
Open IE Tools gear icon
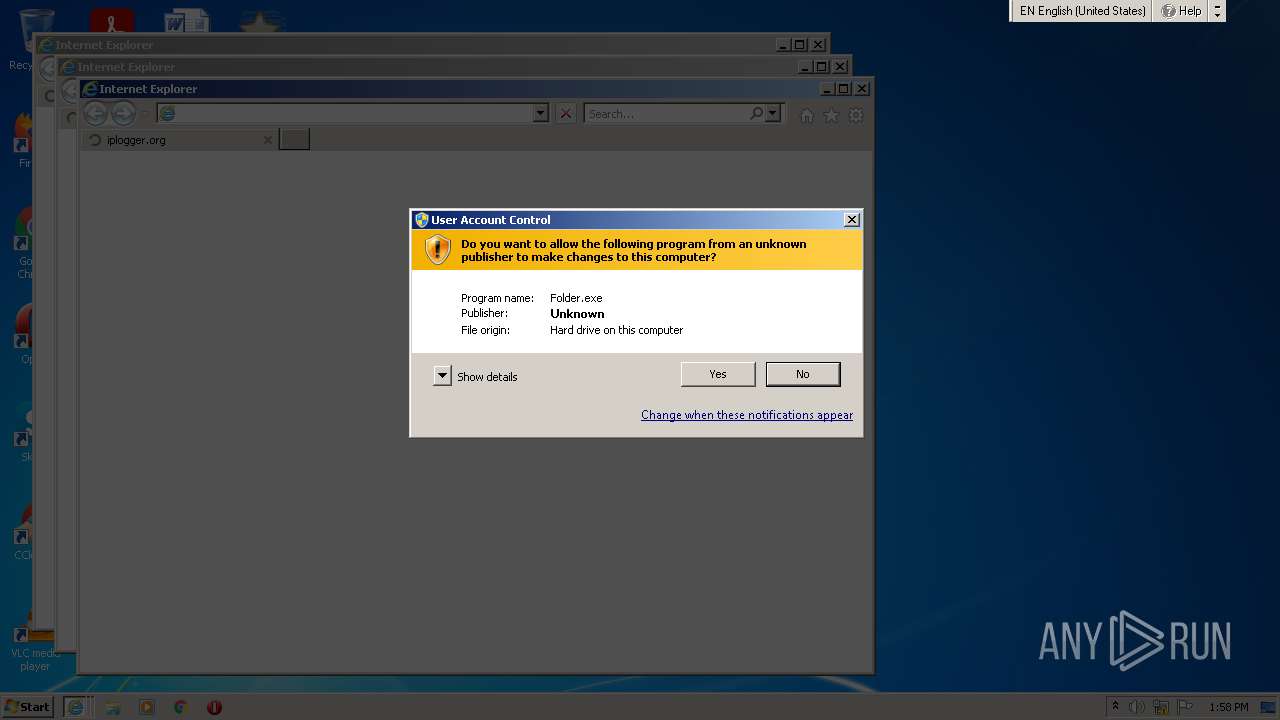[856, 115]
